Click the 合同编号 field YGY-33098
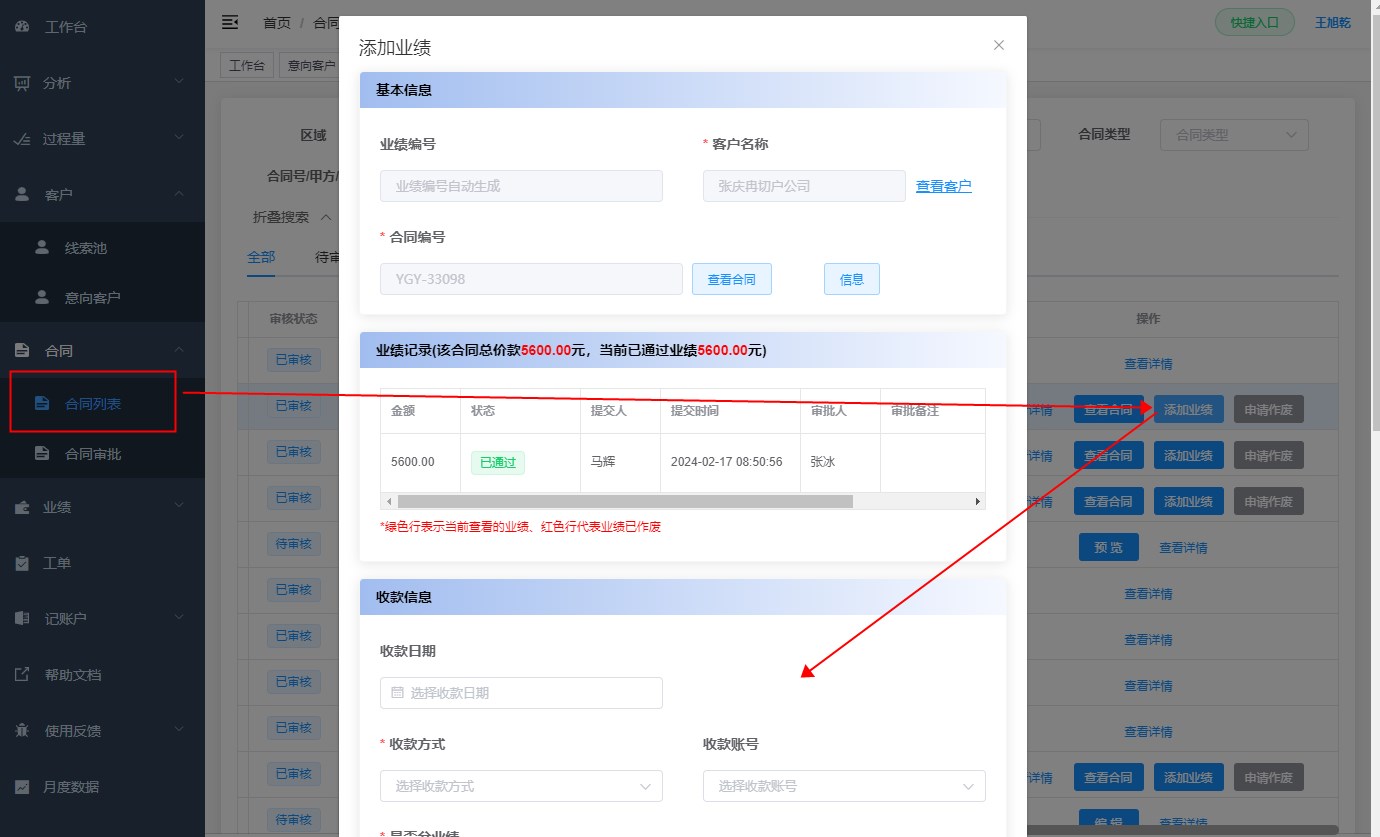The width and height of the screenshot is (1380, 837). pyautogui.click(x=531, y=279)
